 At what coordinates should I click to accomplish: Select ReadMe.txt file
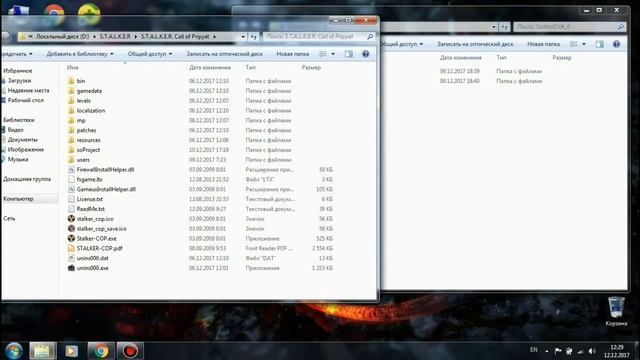click(90, 209)
